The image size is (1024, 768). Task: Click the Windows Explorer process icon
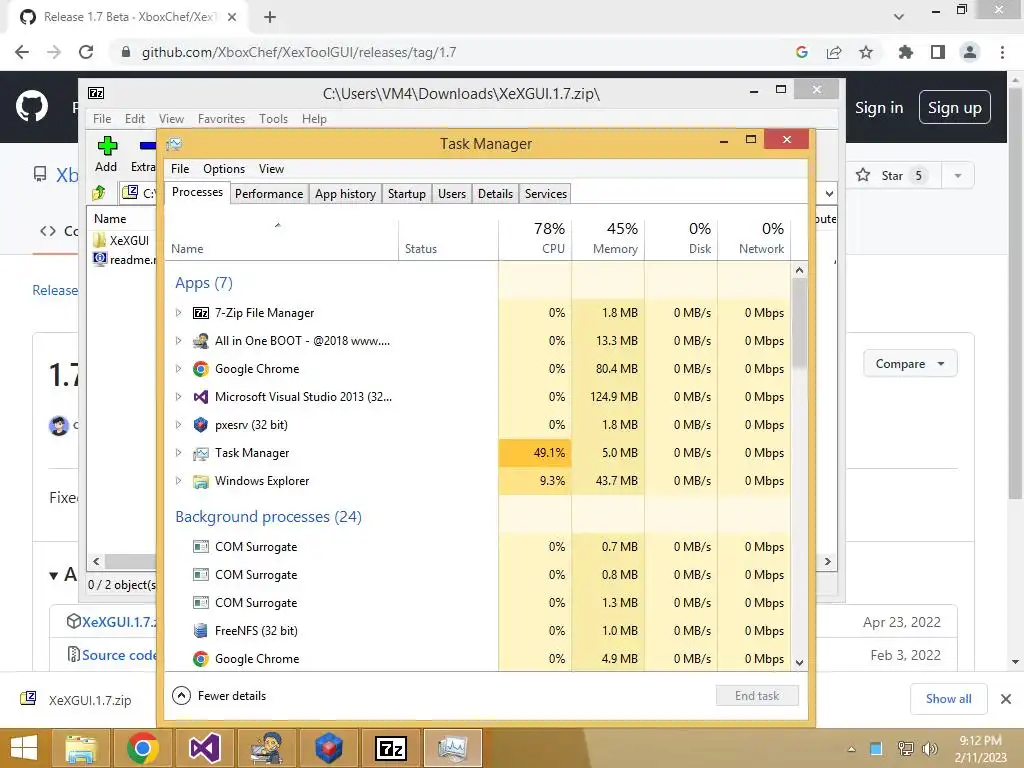(200, 481)
